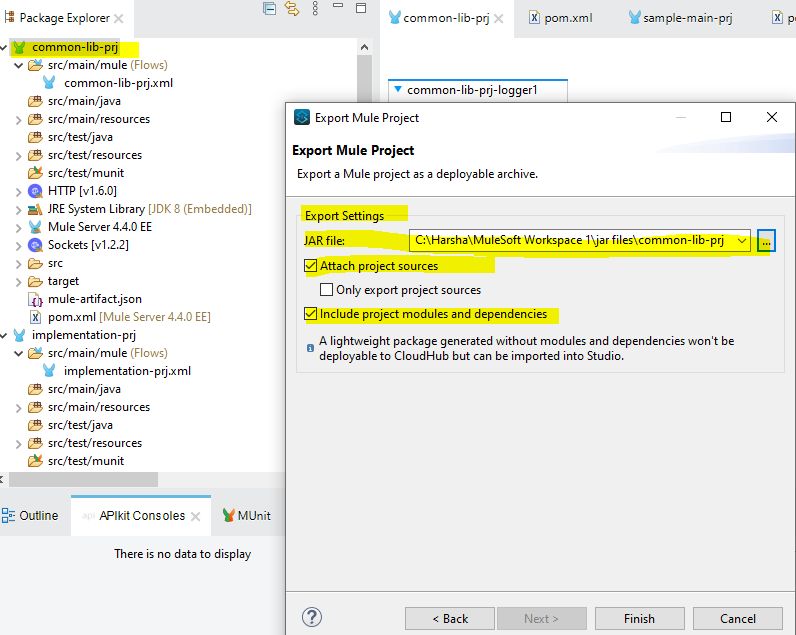Image resolution: width=796 pixels, height=635 pixels.
Task: Click the common-lib-prj.xml file icon
Action: pyautogui.click(x=49, y=82)
